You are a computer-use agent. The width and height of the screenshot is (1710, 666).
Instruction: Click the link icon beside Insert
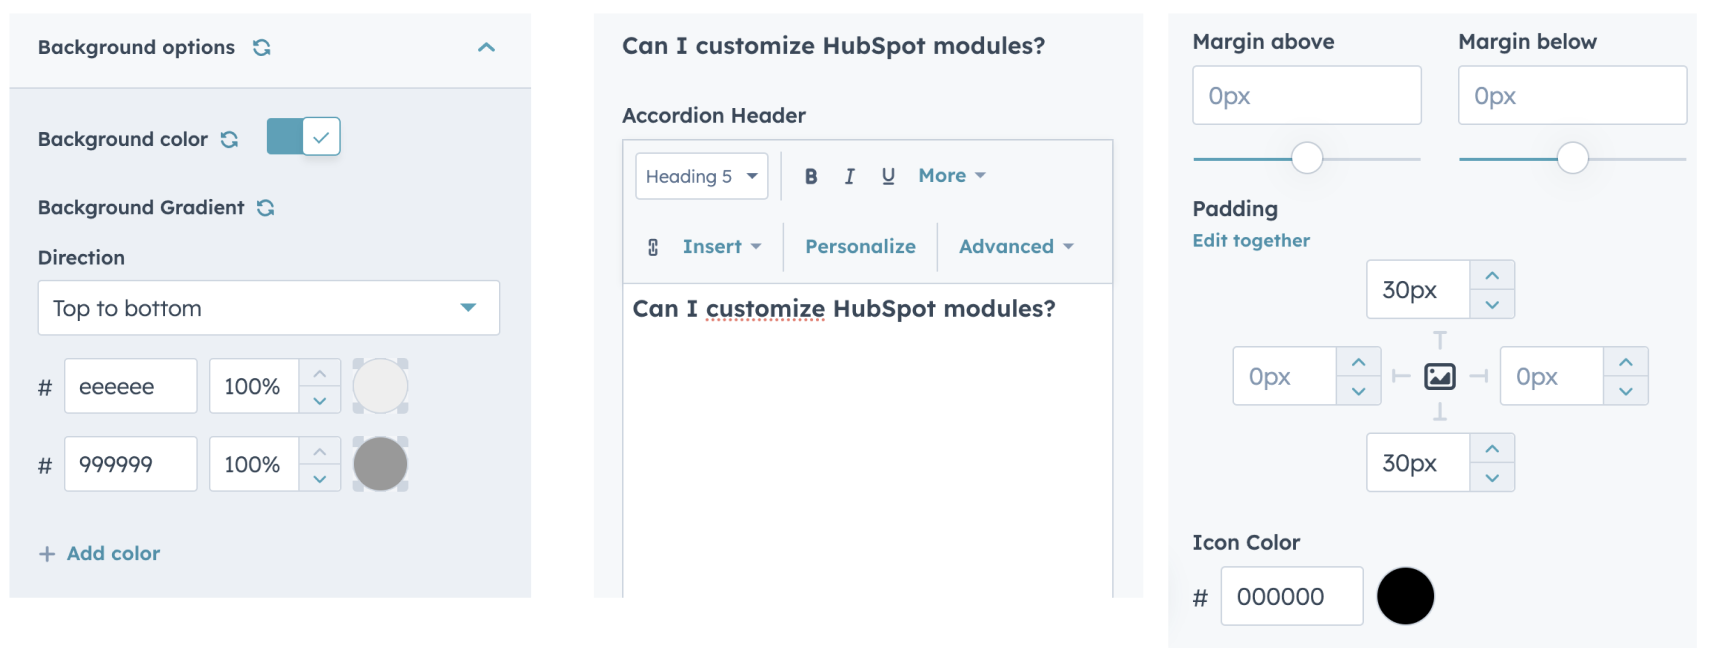point(653,247)
